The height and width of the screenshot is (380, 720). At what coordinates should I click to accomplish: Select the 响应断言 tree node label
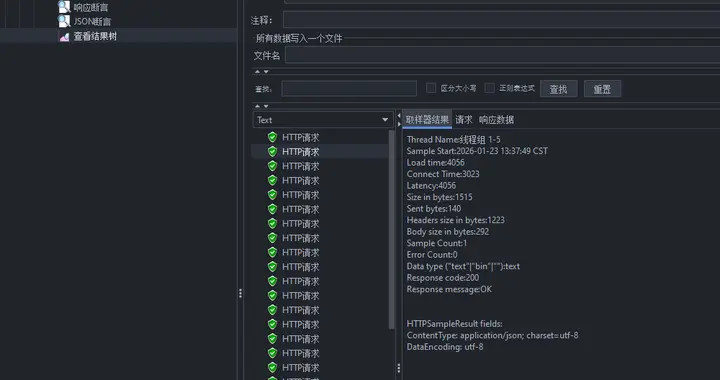(91, 7)
